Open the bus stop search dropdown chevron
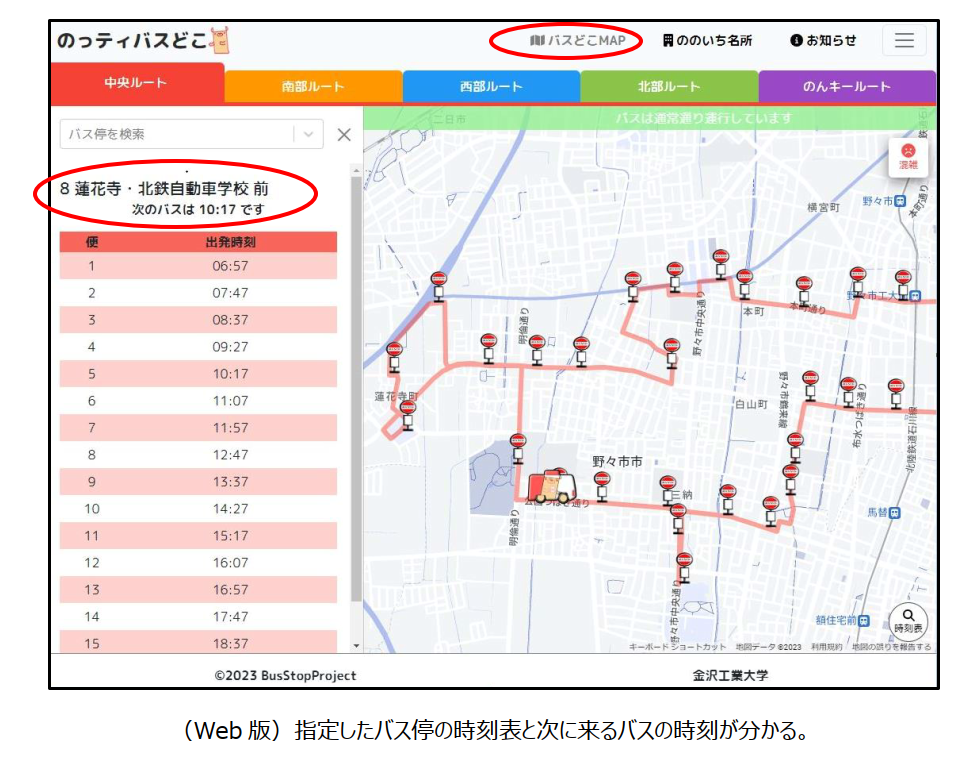The width and height of the screenshot is (977, 773). 308,134
